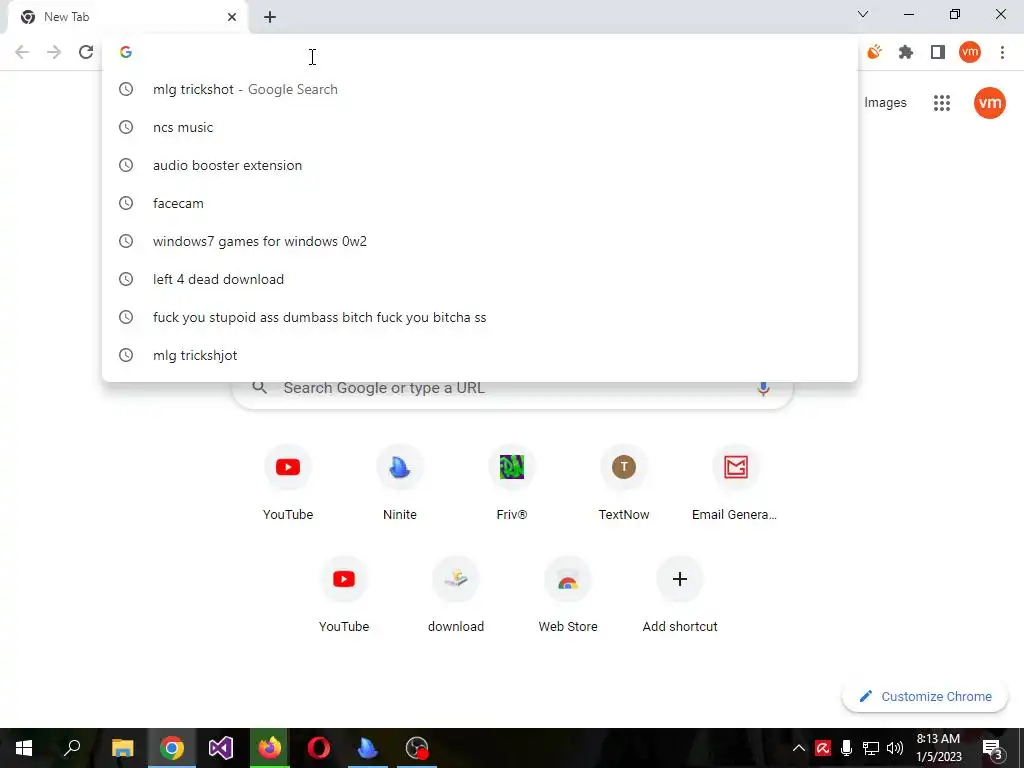Open Firefox from taskbar
The width and height of the screenshot is (1024, 768).
(x=270, y=748)
